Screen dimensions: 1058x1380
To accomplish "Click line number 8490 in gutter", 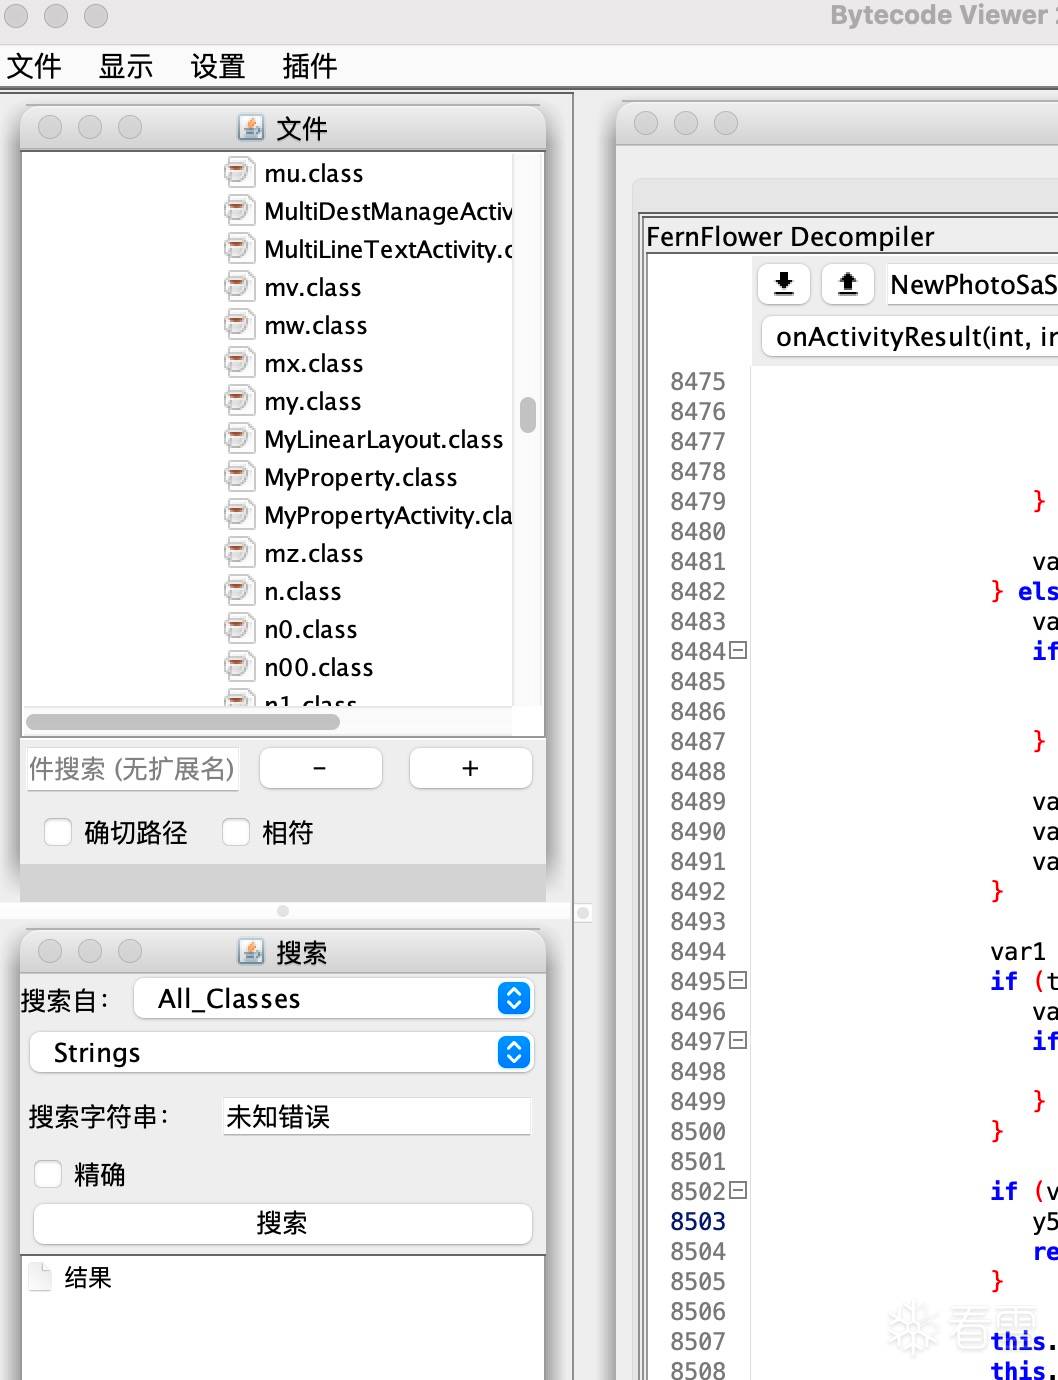I will (698, 831).
